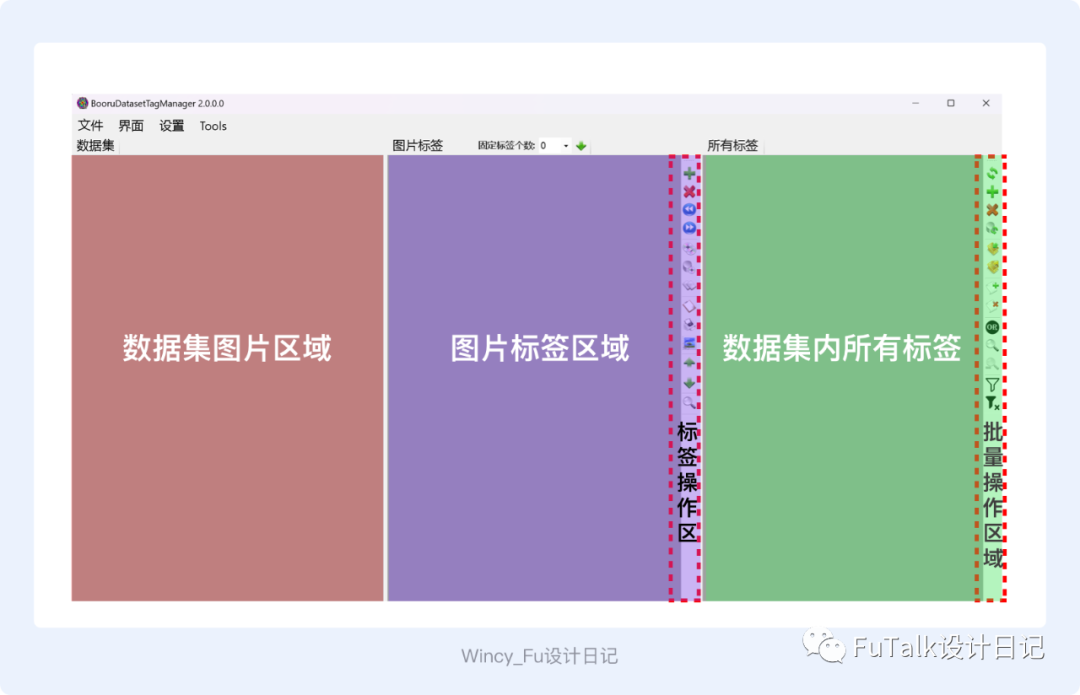
Task: Redo tag edit with blue forward arrows
Action: tap(688, 225)
